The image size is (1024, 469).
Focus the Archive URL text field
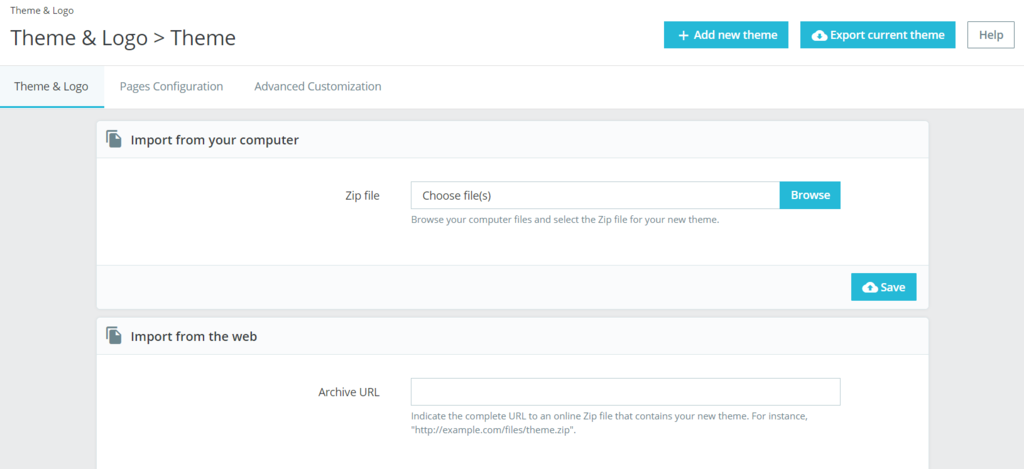[x=625, y=392]
